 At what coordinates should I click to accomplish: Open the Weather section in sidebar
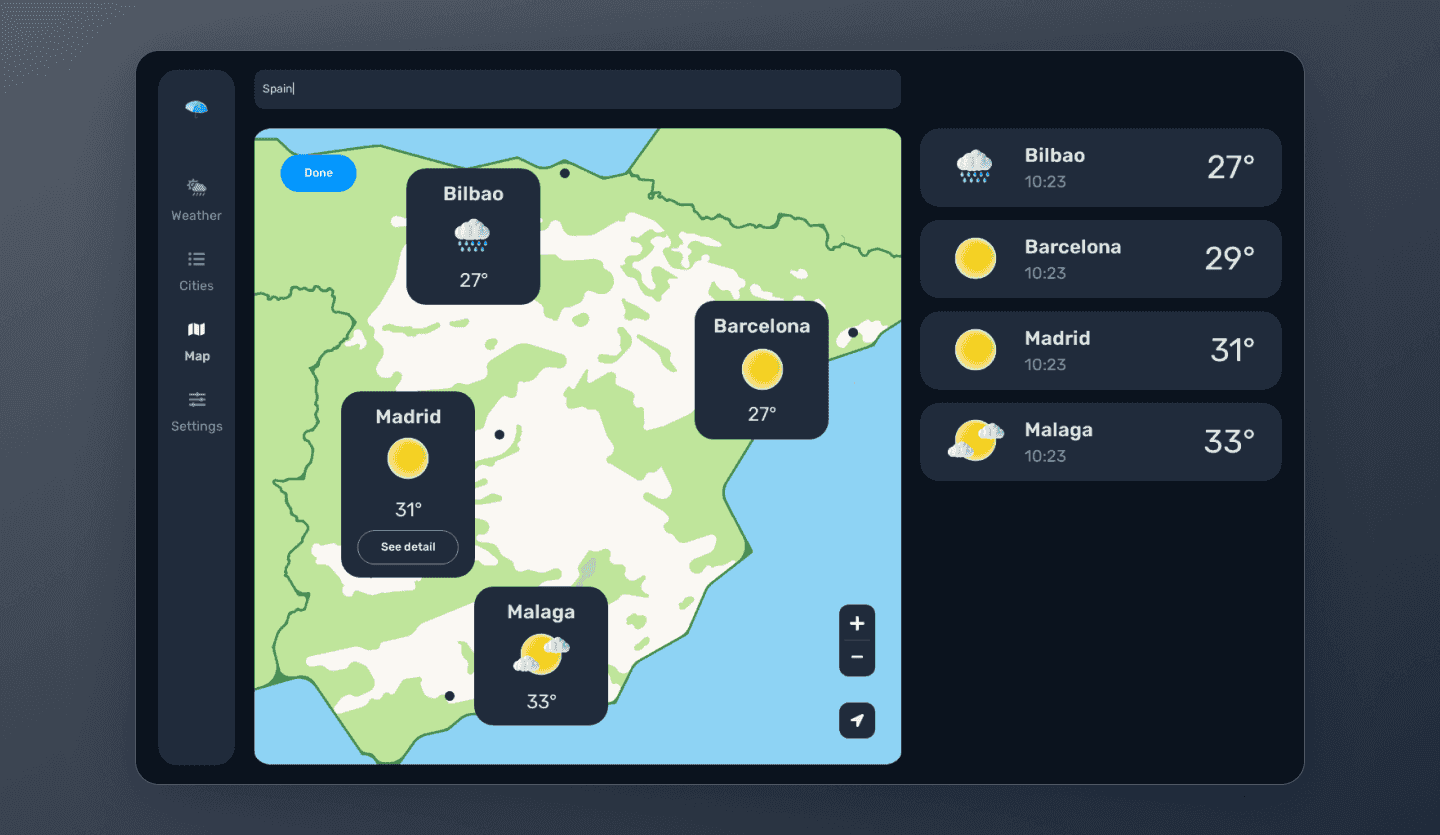(x=196, y=200)
